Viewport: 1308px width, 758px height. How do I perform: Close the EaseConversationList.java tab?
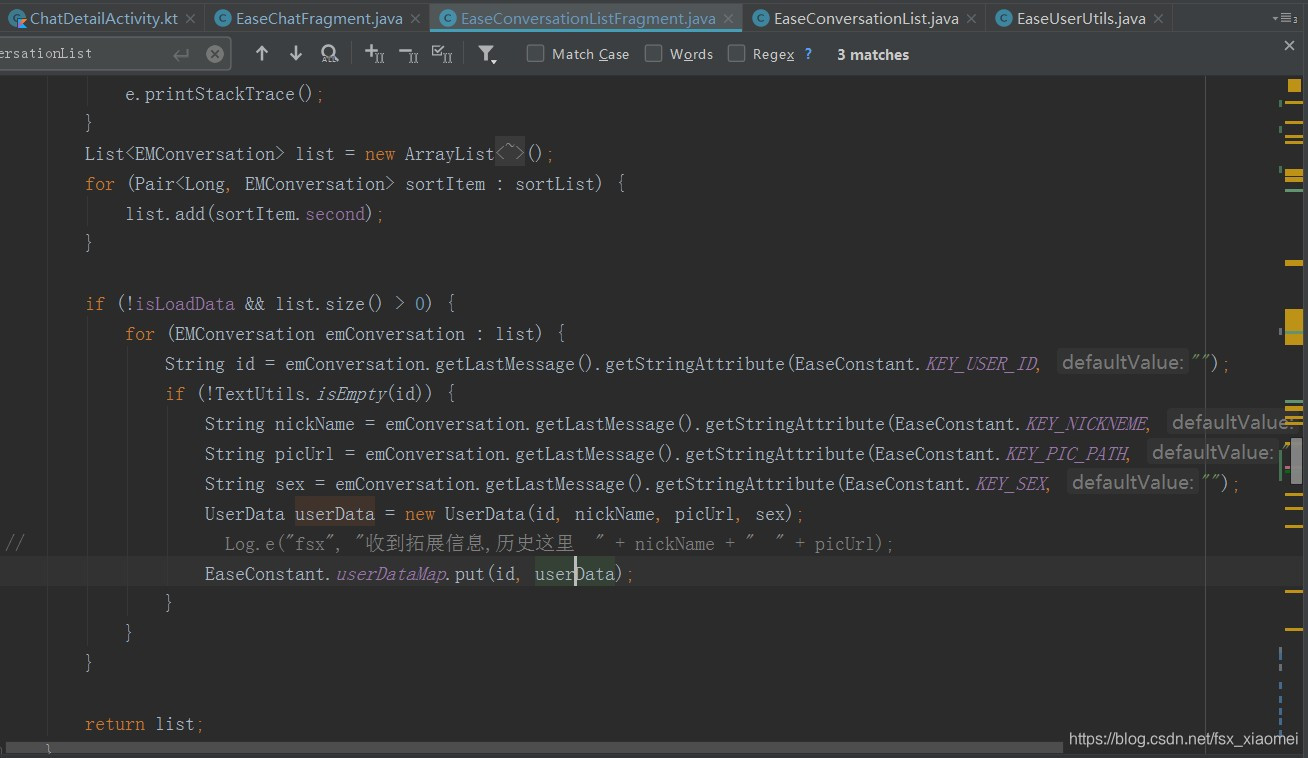[x=972, y=19]
